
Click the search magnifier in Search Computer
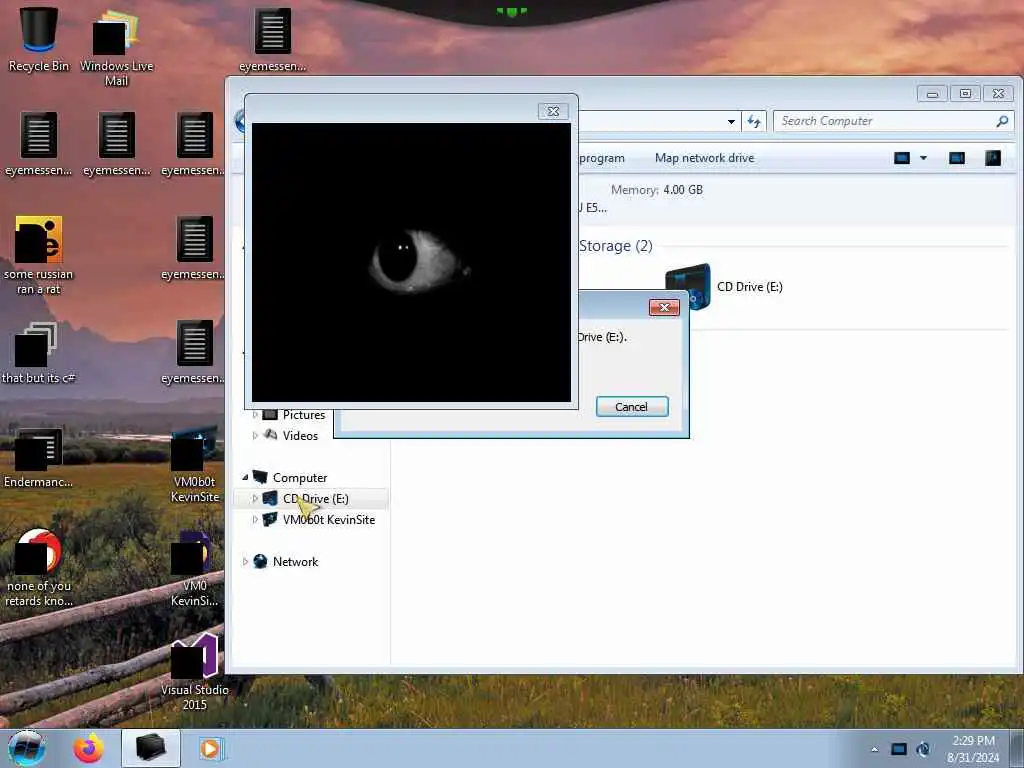(x=1002, y=121)
